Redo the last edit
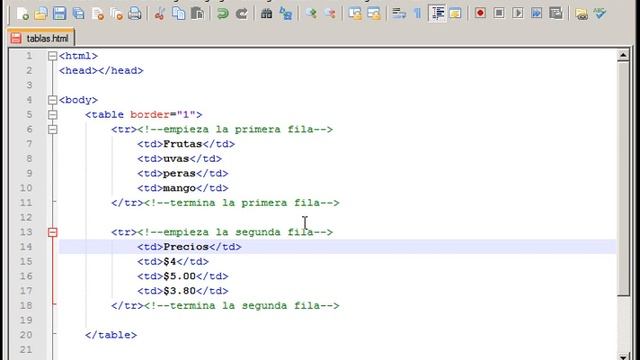The image size is (640, 360). click(242, 13)
